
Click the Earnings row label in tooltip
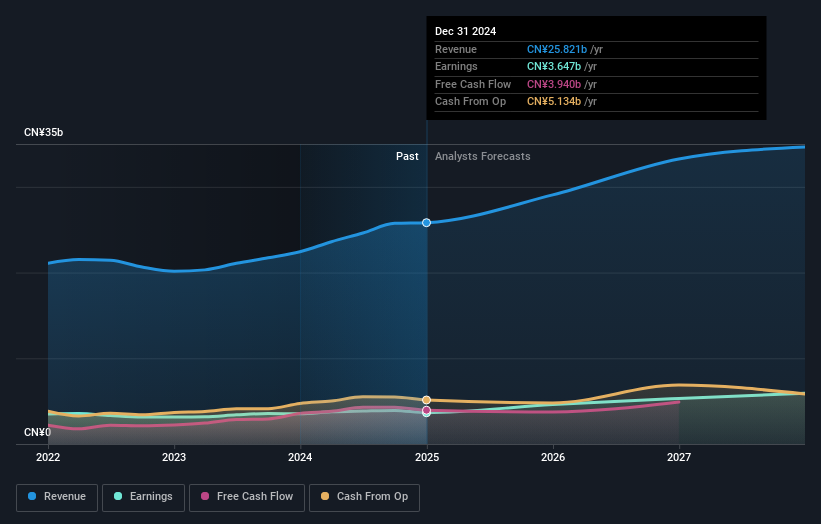click(457, 66)
